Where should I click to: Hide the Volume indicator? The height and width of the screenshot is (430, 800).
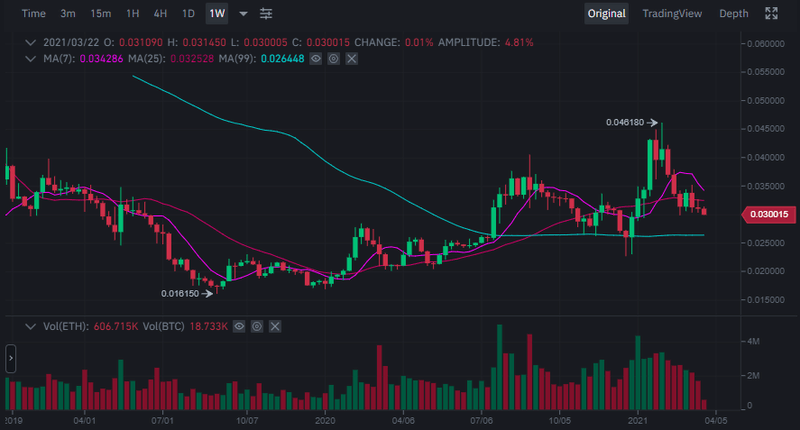pos(239,327)
